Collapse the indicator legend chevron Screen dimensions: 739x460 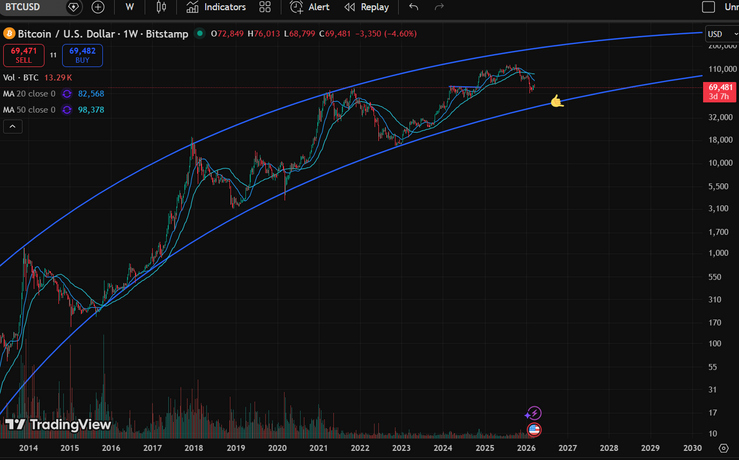tap(13, 127)
